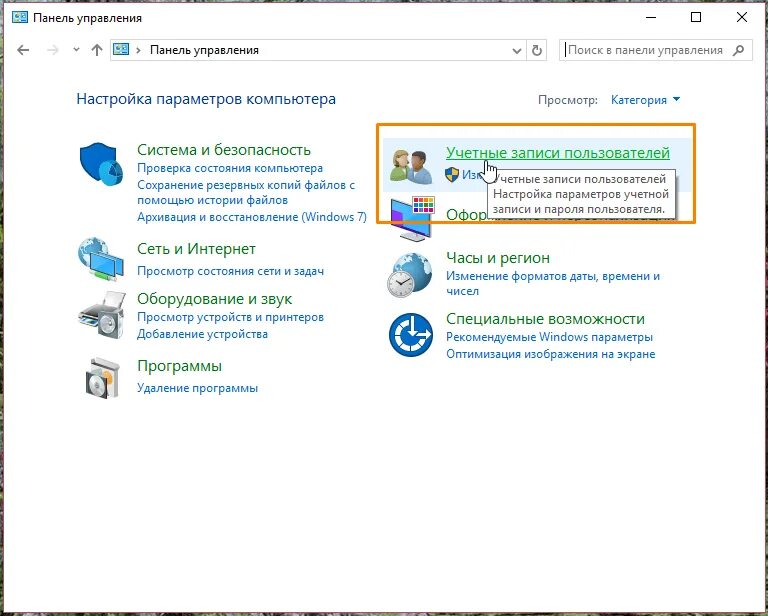Click Просмотр устройств и принтеров link
The height and width of the screenshot is (616, 768).
(x=230, y=317)
